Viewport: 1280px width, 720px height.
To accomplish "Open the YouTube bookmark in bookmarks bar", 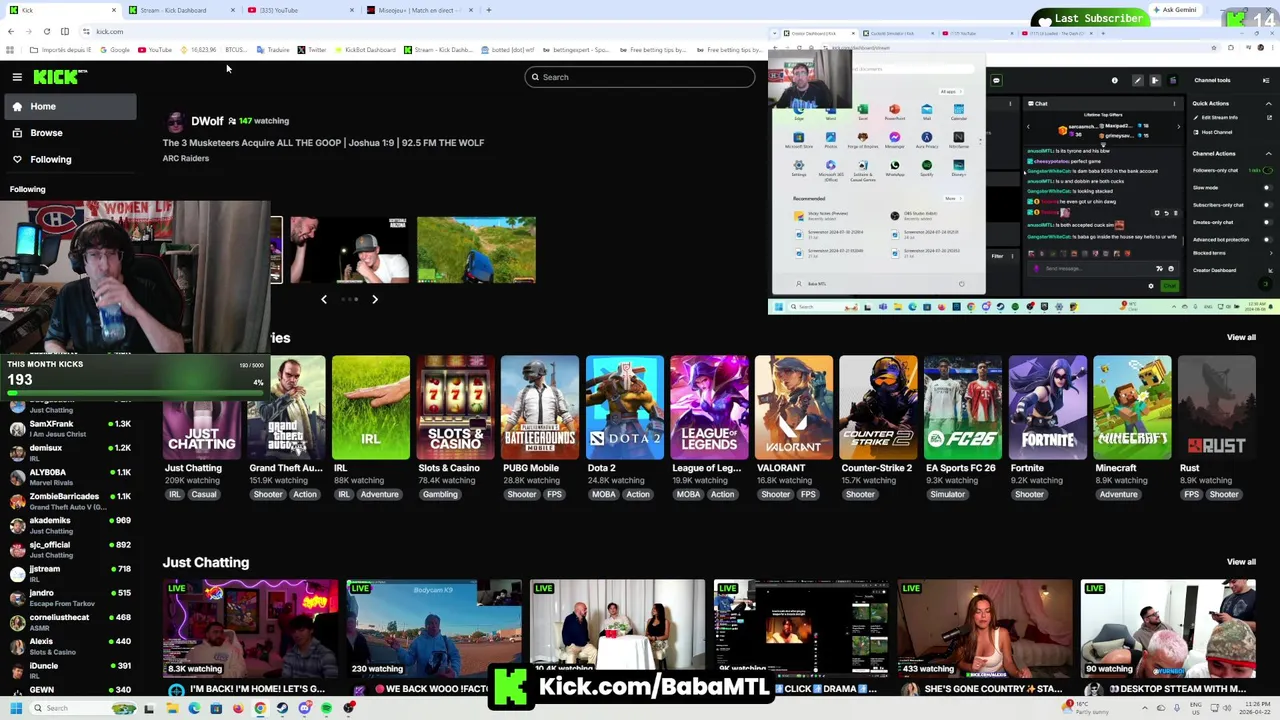I will [155, 49].
